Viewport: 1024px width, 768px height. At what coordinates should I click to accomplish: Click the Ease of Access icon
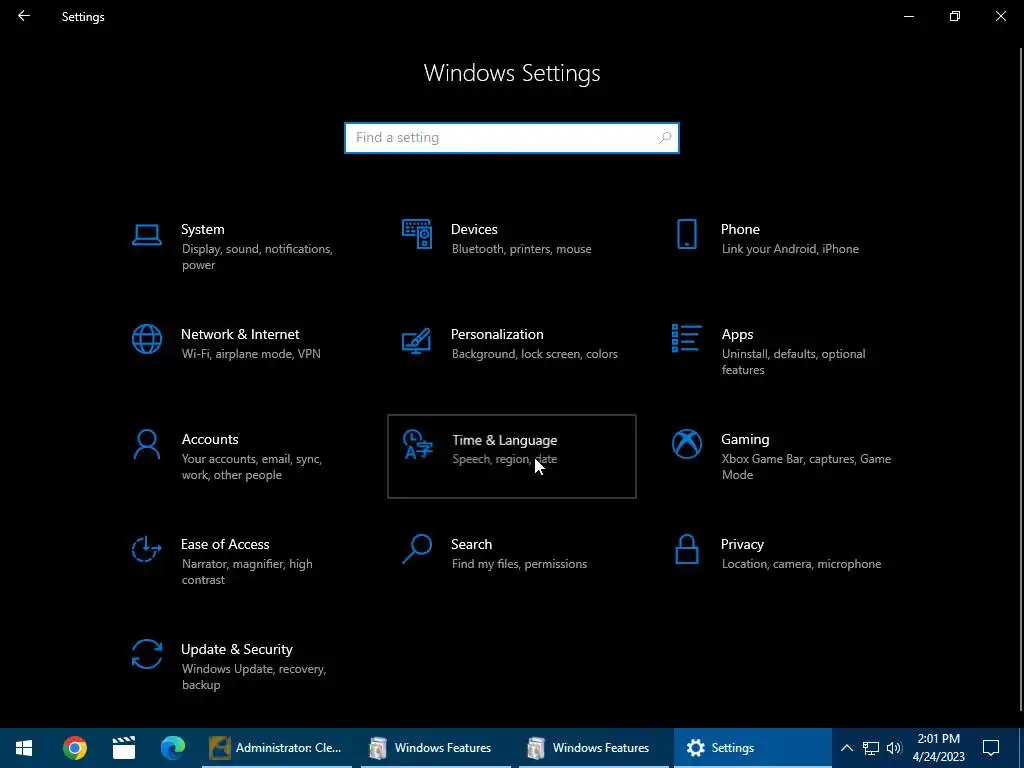coord(146,549)
